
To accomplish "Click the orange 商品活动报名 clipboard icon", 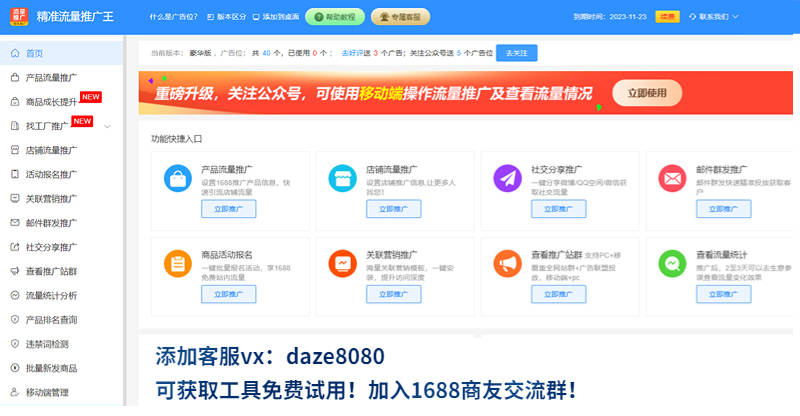I will (x=178, y=264).
